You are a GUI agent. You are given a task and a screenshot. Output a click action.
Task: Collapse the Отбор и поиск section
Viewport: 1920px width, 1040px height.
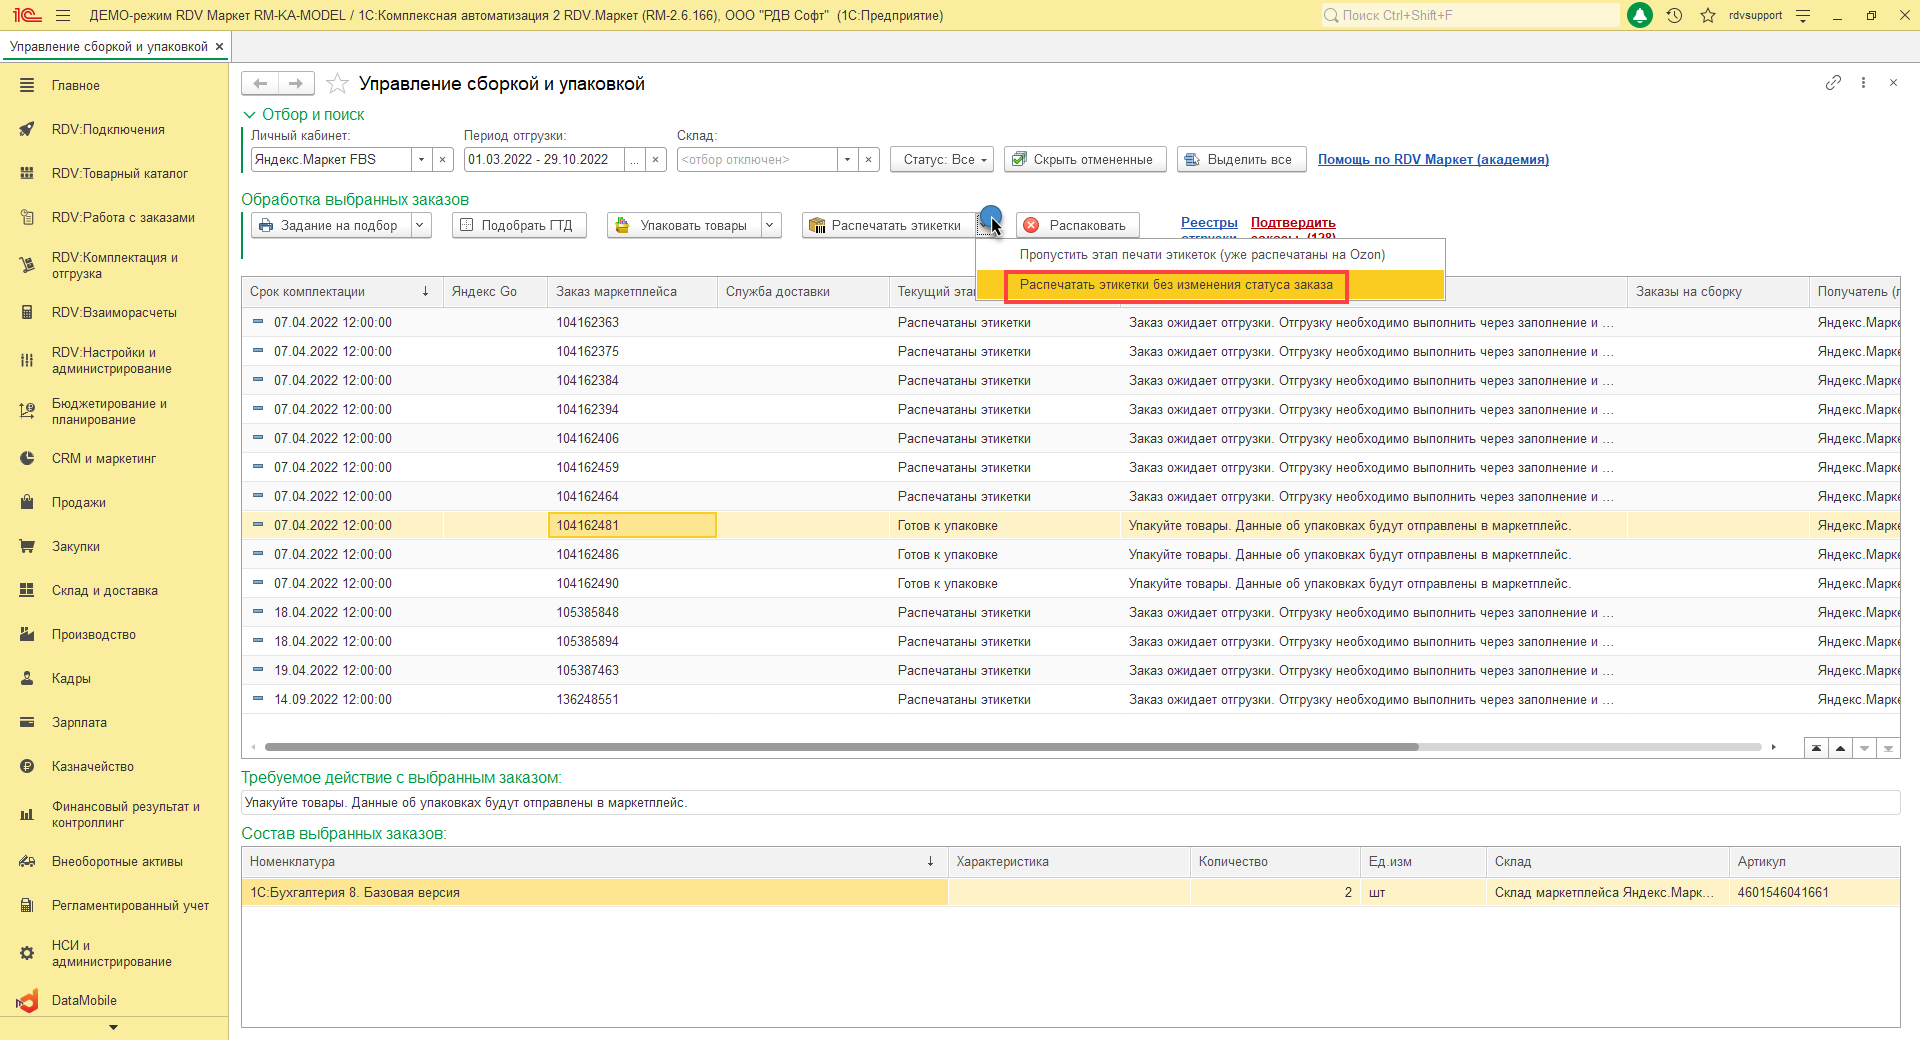[x=250, y=115]
